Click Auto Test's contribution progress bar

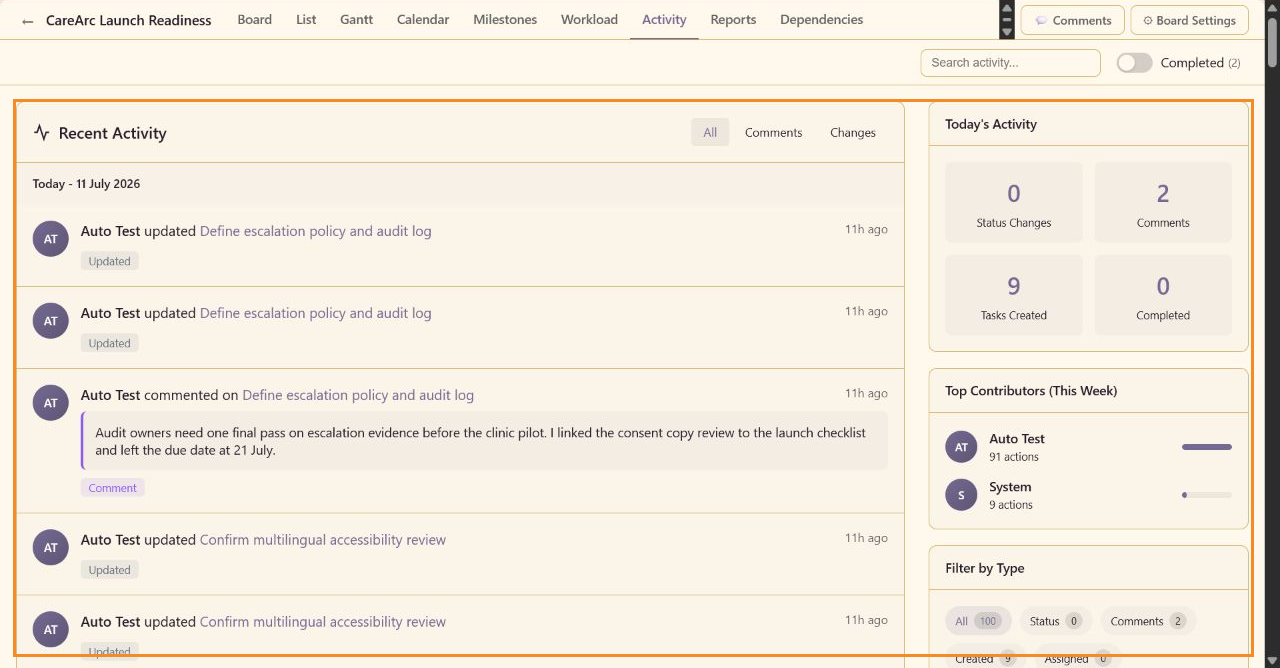click(1207, 447)
